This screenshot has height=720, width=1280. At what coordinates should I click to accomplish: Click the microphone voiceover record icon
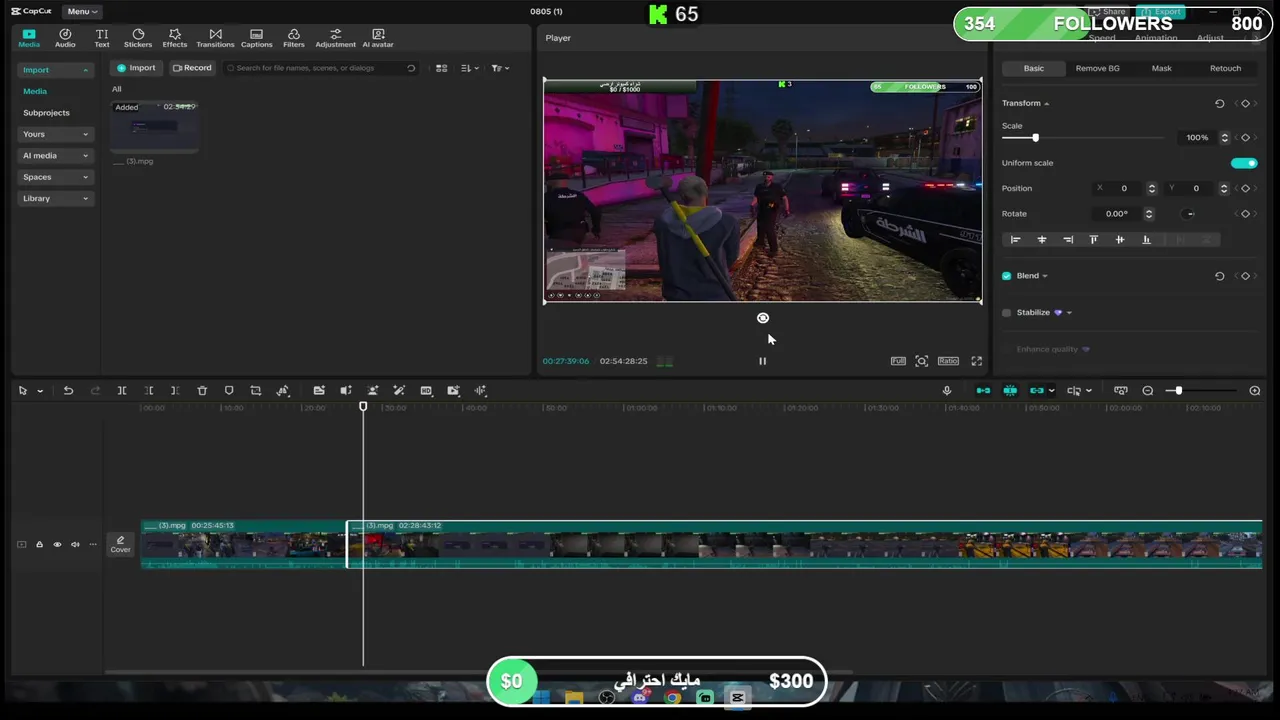click(947, 391)
